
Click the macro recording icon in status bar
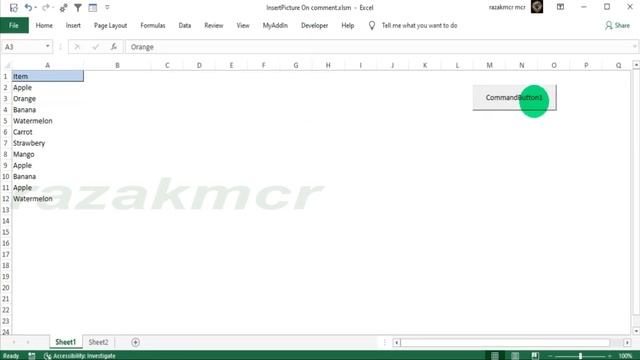click(32, 356)
